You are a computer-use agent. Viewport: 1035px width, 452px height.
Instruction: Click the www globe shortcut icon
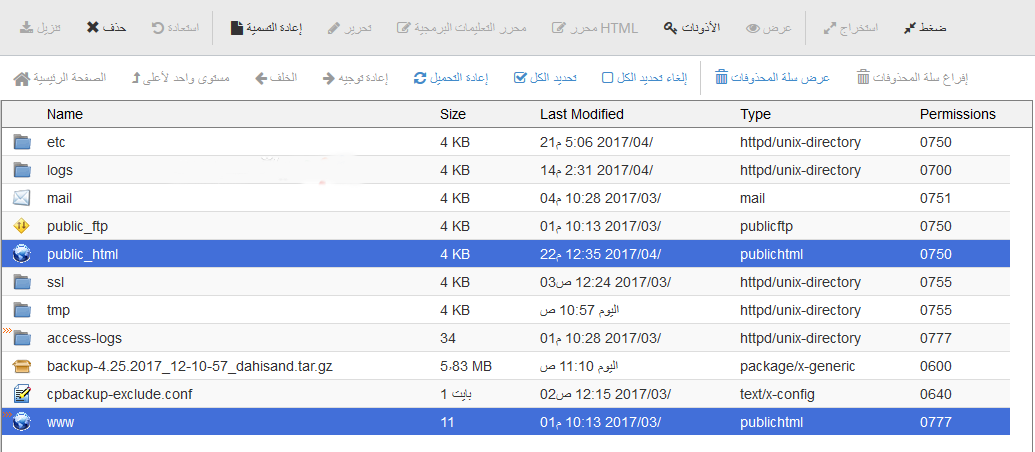(x=22, y=422)
